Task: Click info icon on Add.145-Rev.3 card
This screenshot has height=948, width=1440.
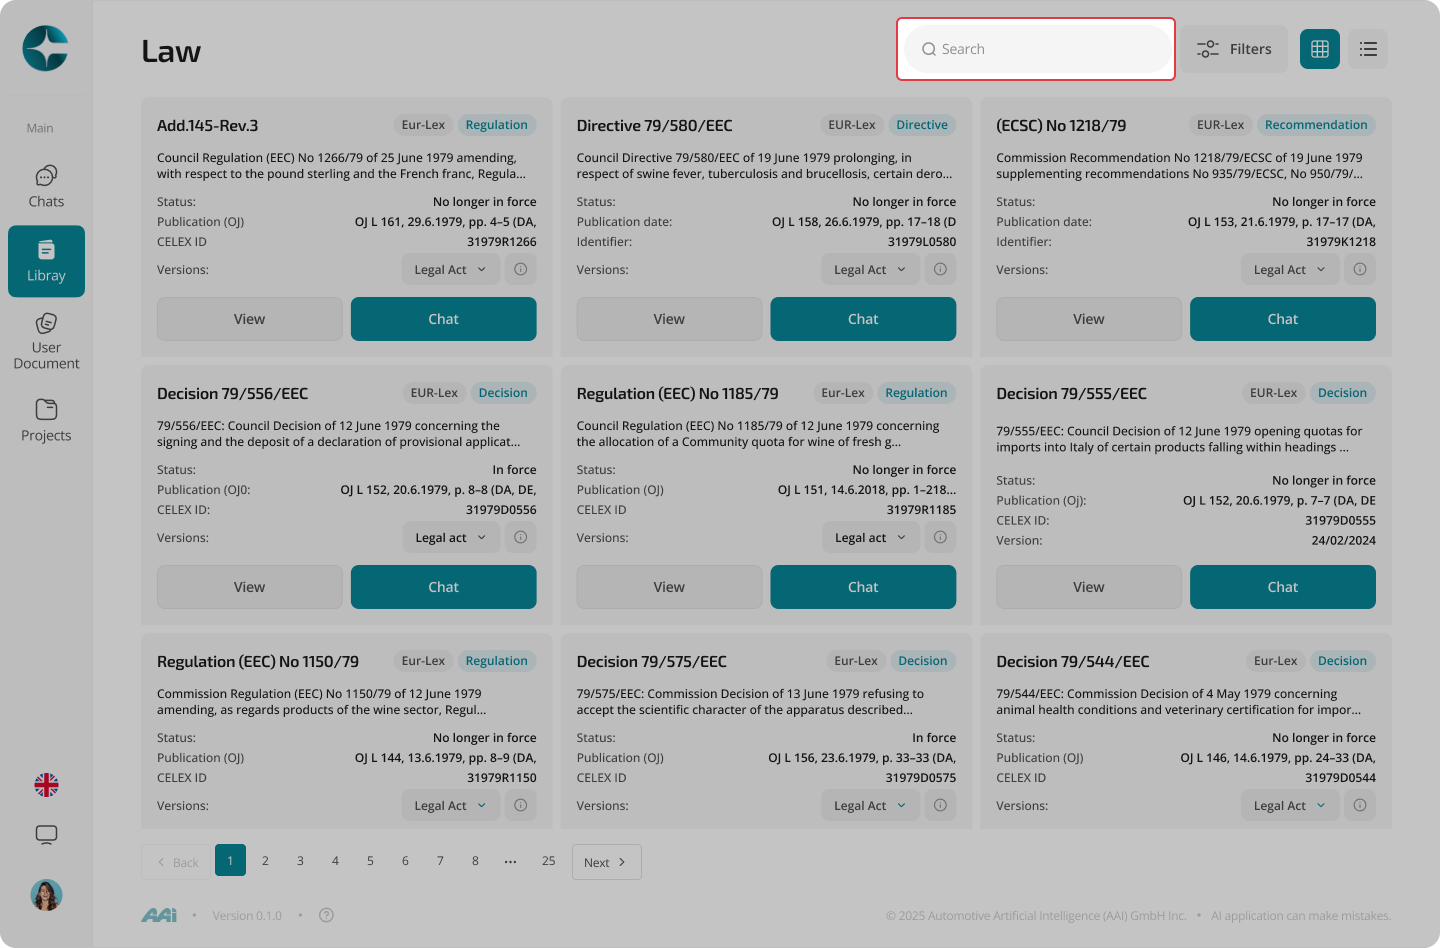Action: 521,269
